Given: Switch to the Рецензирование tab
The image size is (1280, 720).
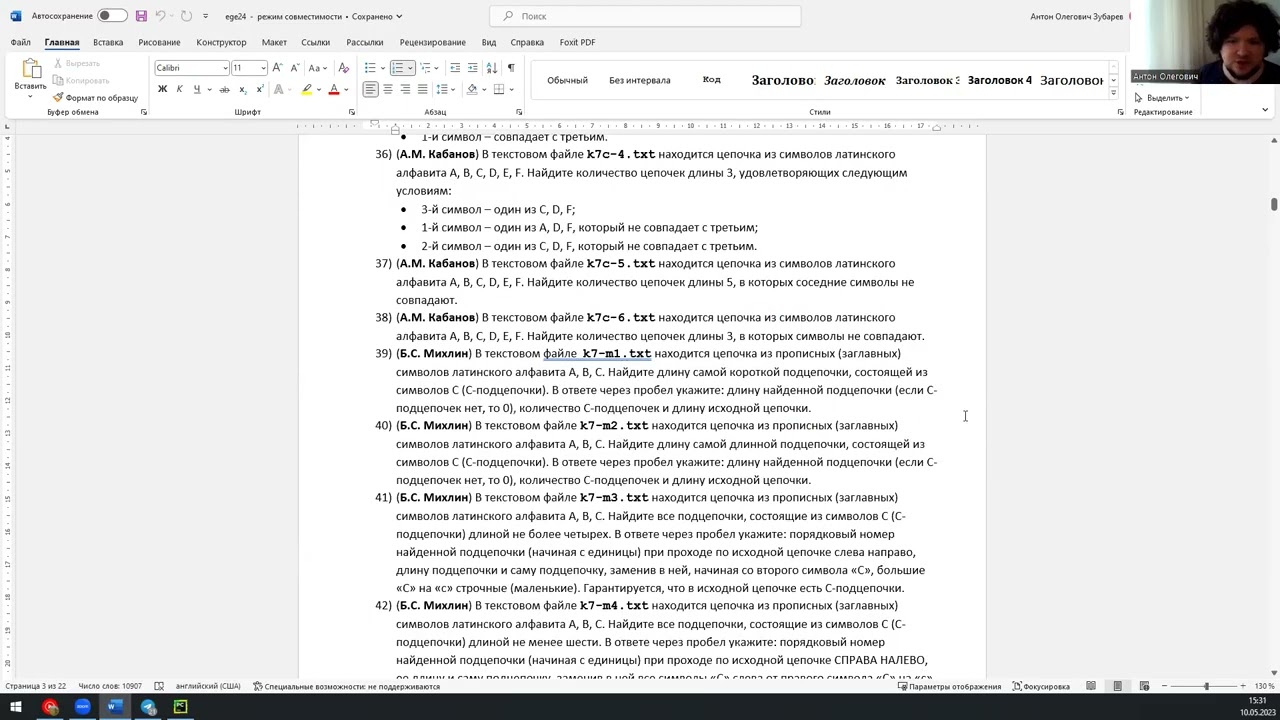Looking at the screenshot, I should (432, 42).
